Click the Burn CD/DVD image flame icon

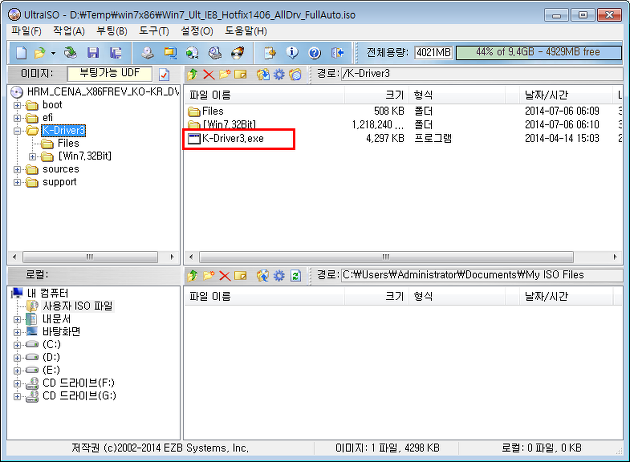click(x=237, y=53)
